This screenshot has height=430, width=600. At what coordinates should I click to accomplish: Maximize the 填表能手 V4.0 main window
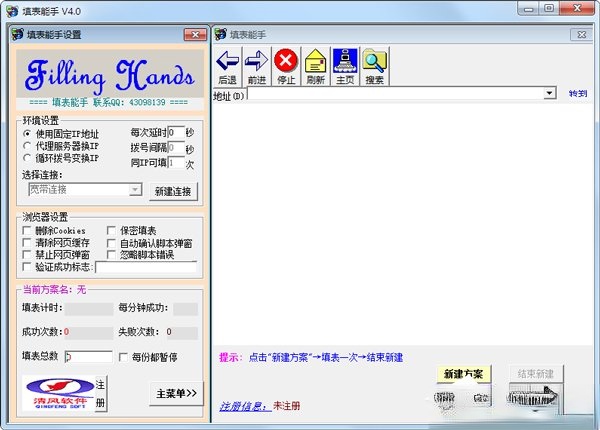tap(549, 8)
